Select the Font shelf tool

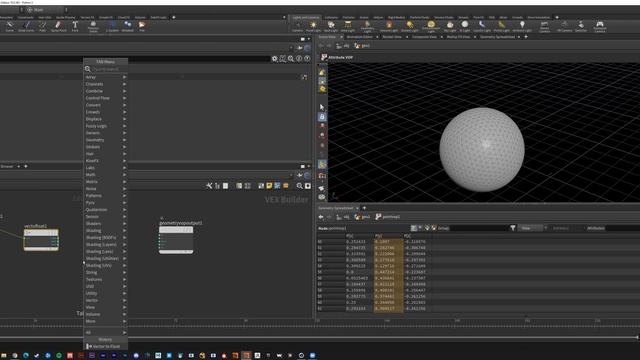tap(75, 27)
